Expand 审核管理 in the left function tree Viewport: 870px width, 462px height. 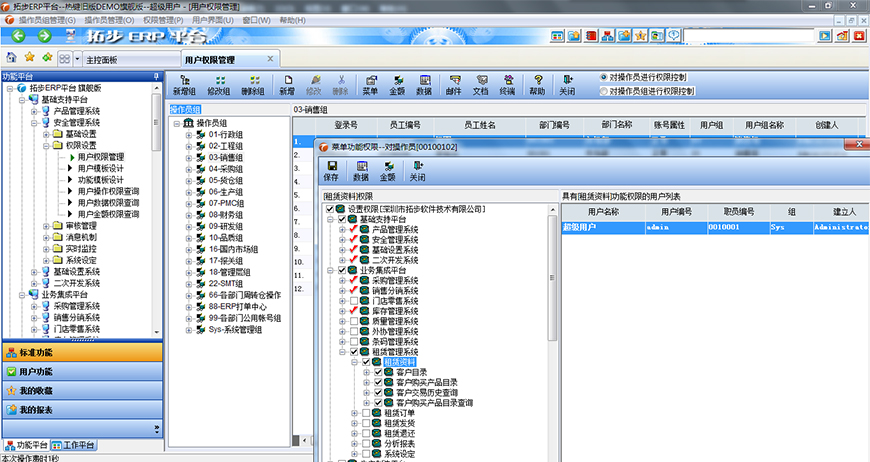(x=46, y=226)
